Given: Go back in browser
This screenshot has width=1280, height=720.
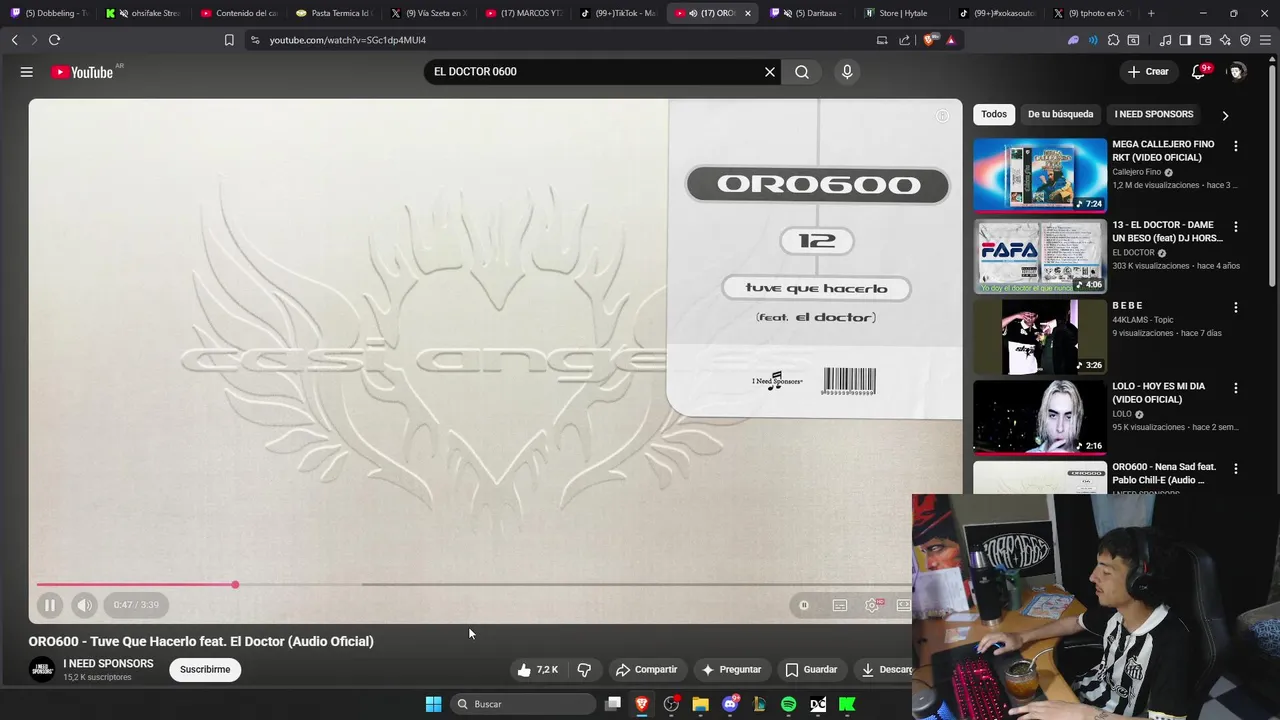Looking at the screenshot, I should tap(15, 40).
